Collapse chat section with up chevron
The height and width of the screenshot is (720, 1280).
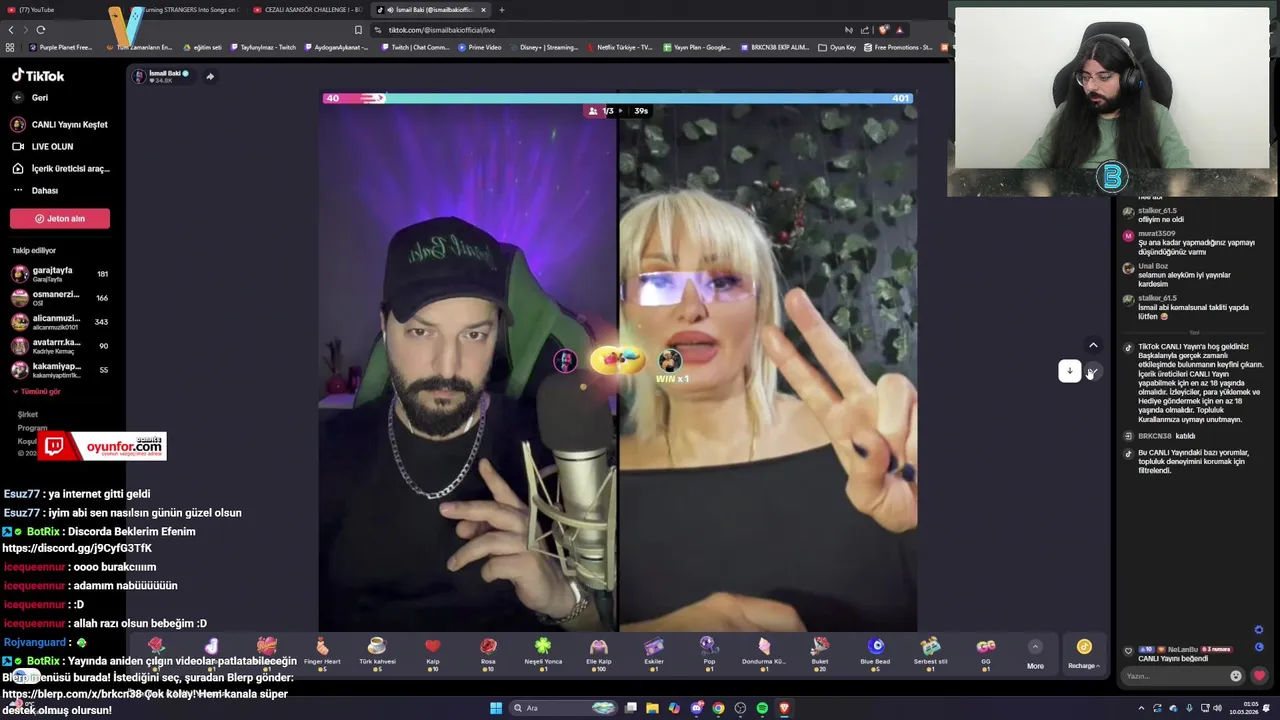click(1093, 345)
